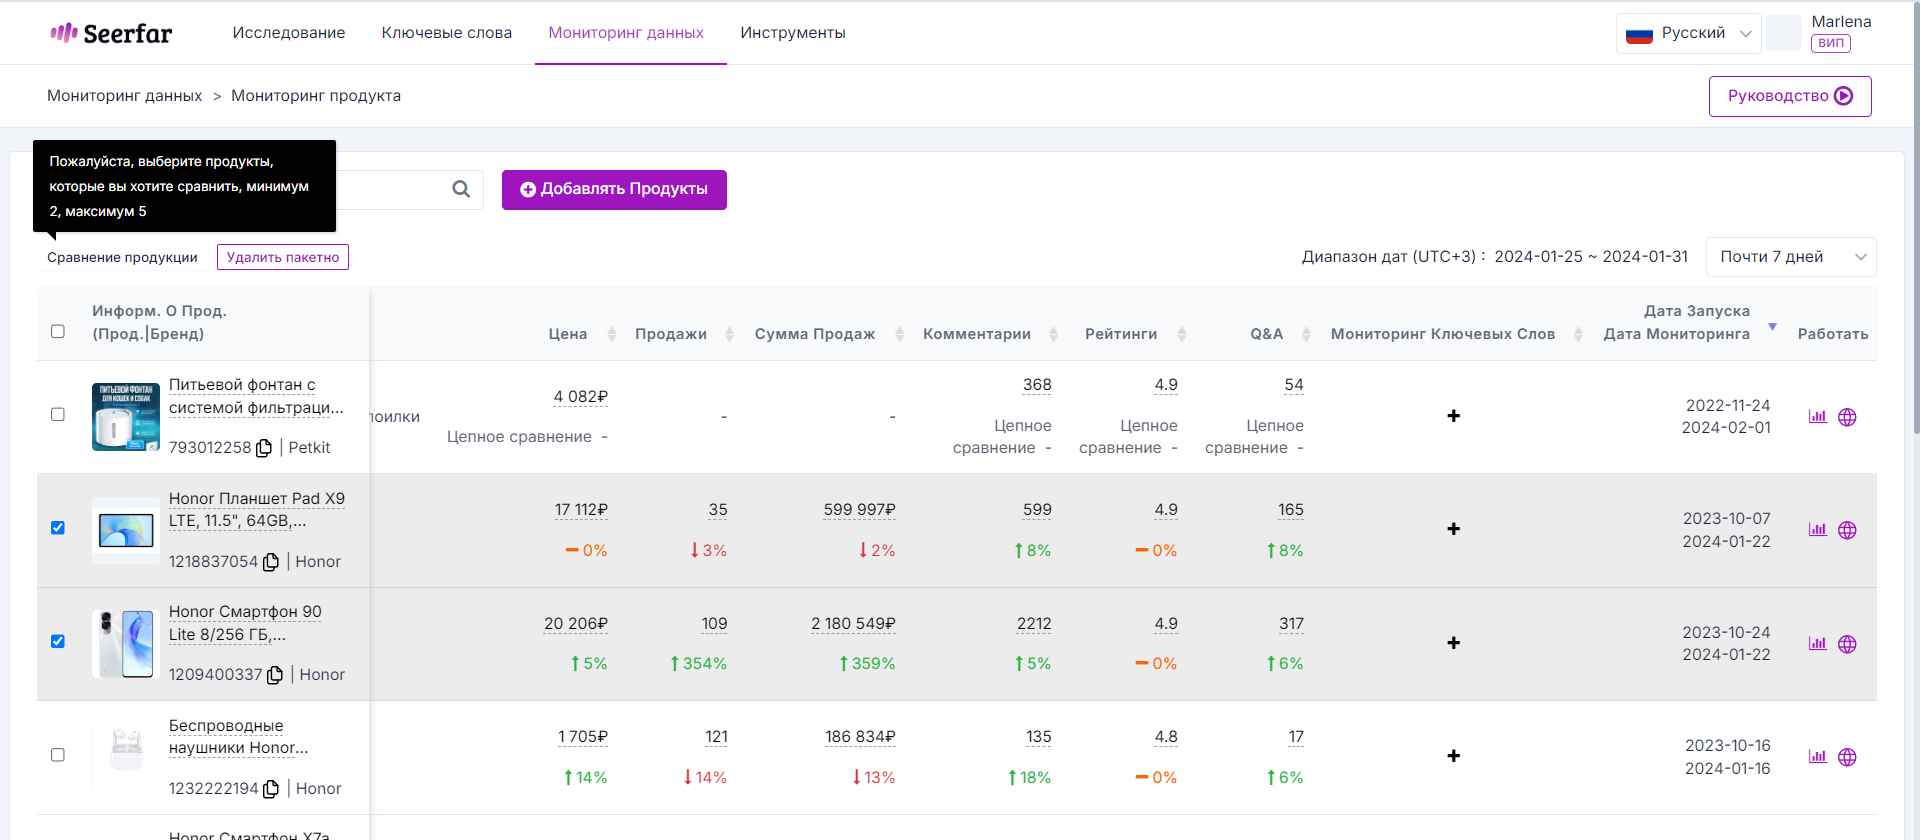This screenshot has height=840, width=1920.
Task: Open Honor Планшет Pad X9 product link
Action: click(257, 510)
